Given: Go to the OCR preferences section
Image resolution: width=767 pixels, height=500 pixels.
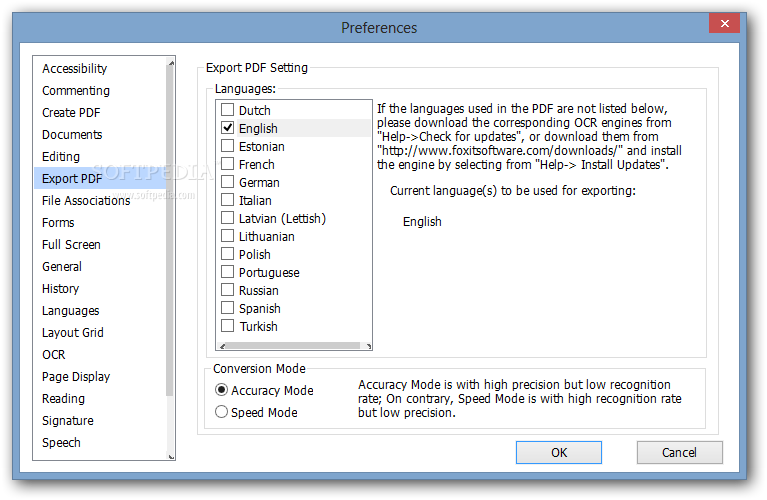Looking at the screenshot, I should (53, 354).
